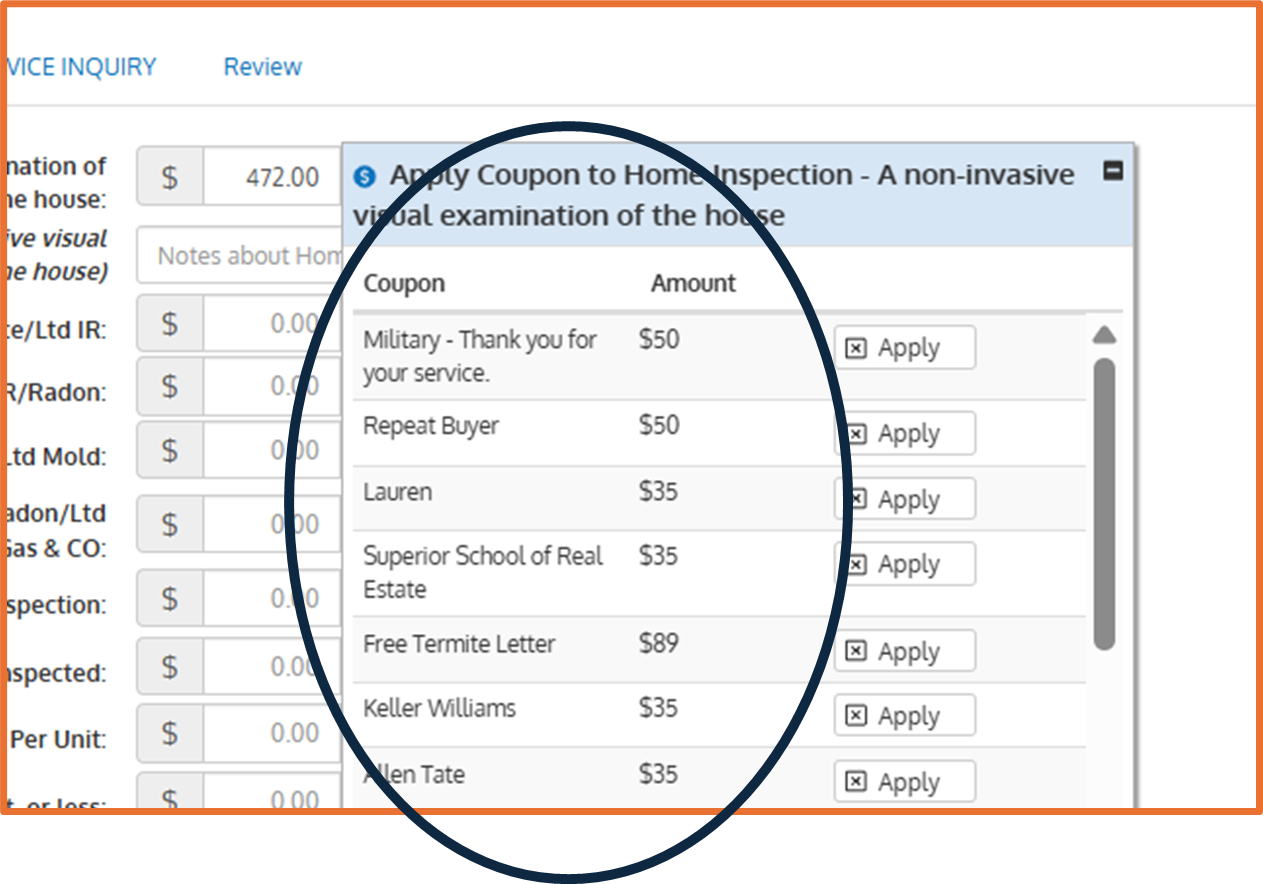Image resolution: width=1263 pixels, height=884 pixels.
Task: Sort by the Amount column header
Action: click(693, 284)
